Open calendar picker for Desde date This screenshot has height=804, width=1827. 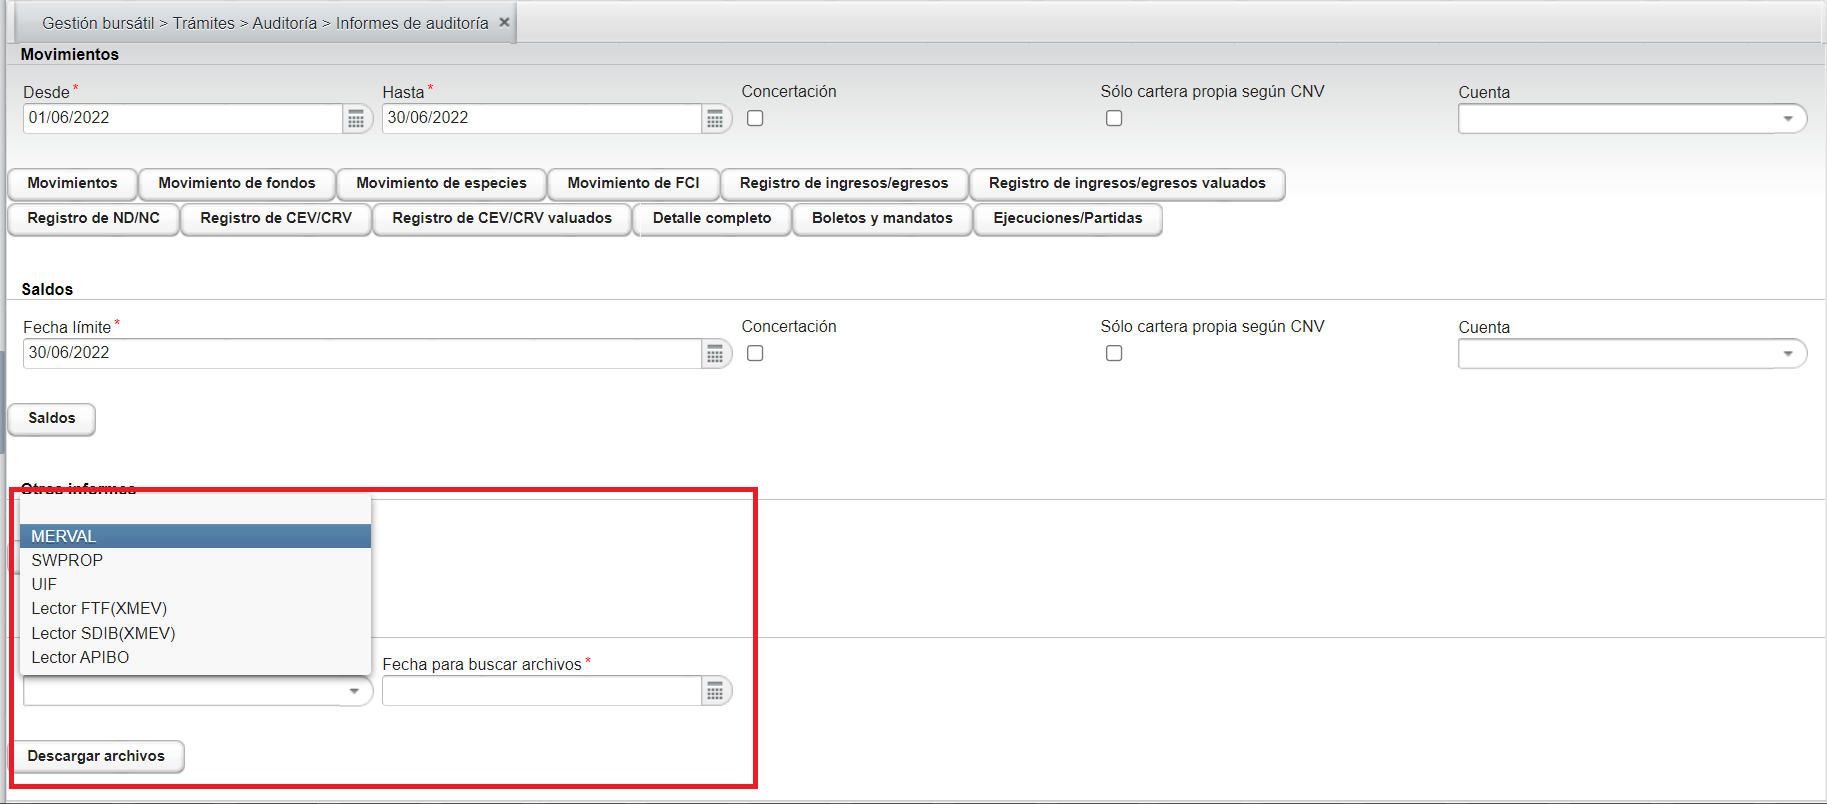click(x=356, y=119)
